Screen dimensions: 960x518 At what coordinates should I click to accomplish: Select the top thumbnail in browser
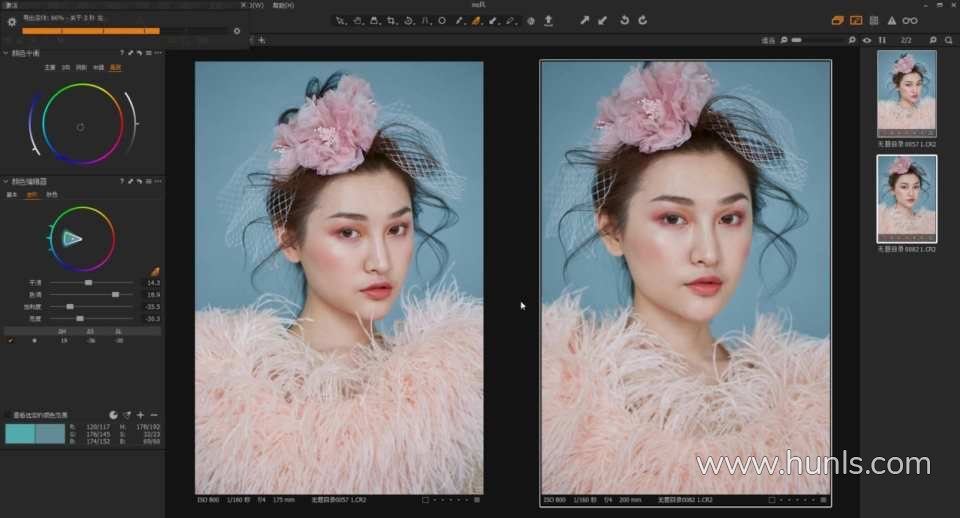coord(906,92)
